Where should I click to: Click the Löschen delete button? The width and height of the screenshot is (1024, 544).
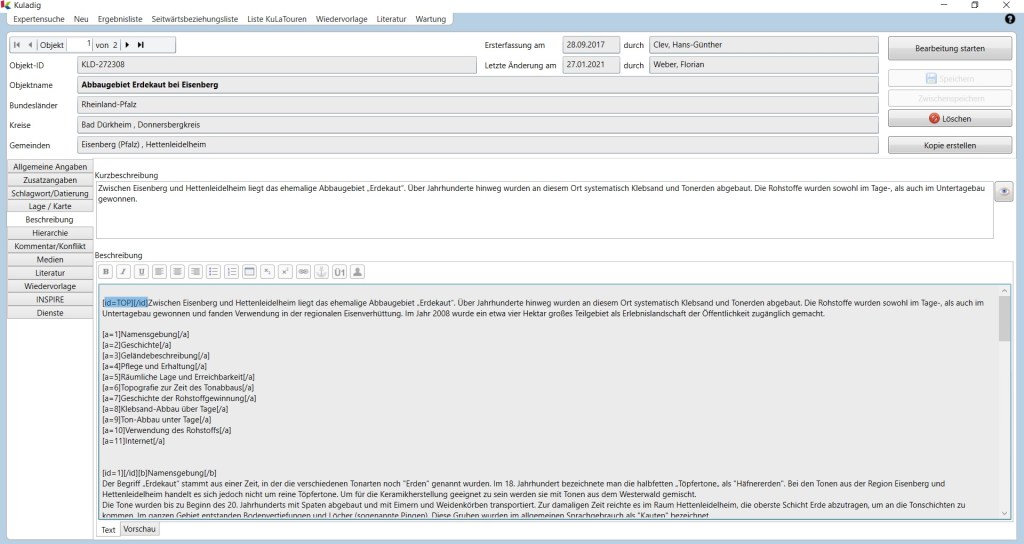click(x=949, y=118)
